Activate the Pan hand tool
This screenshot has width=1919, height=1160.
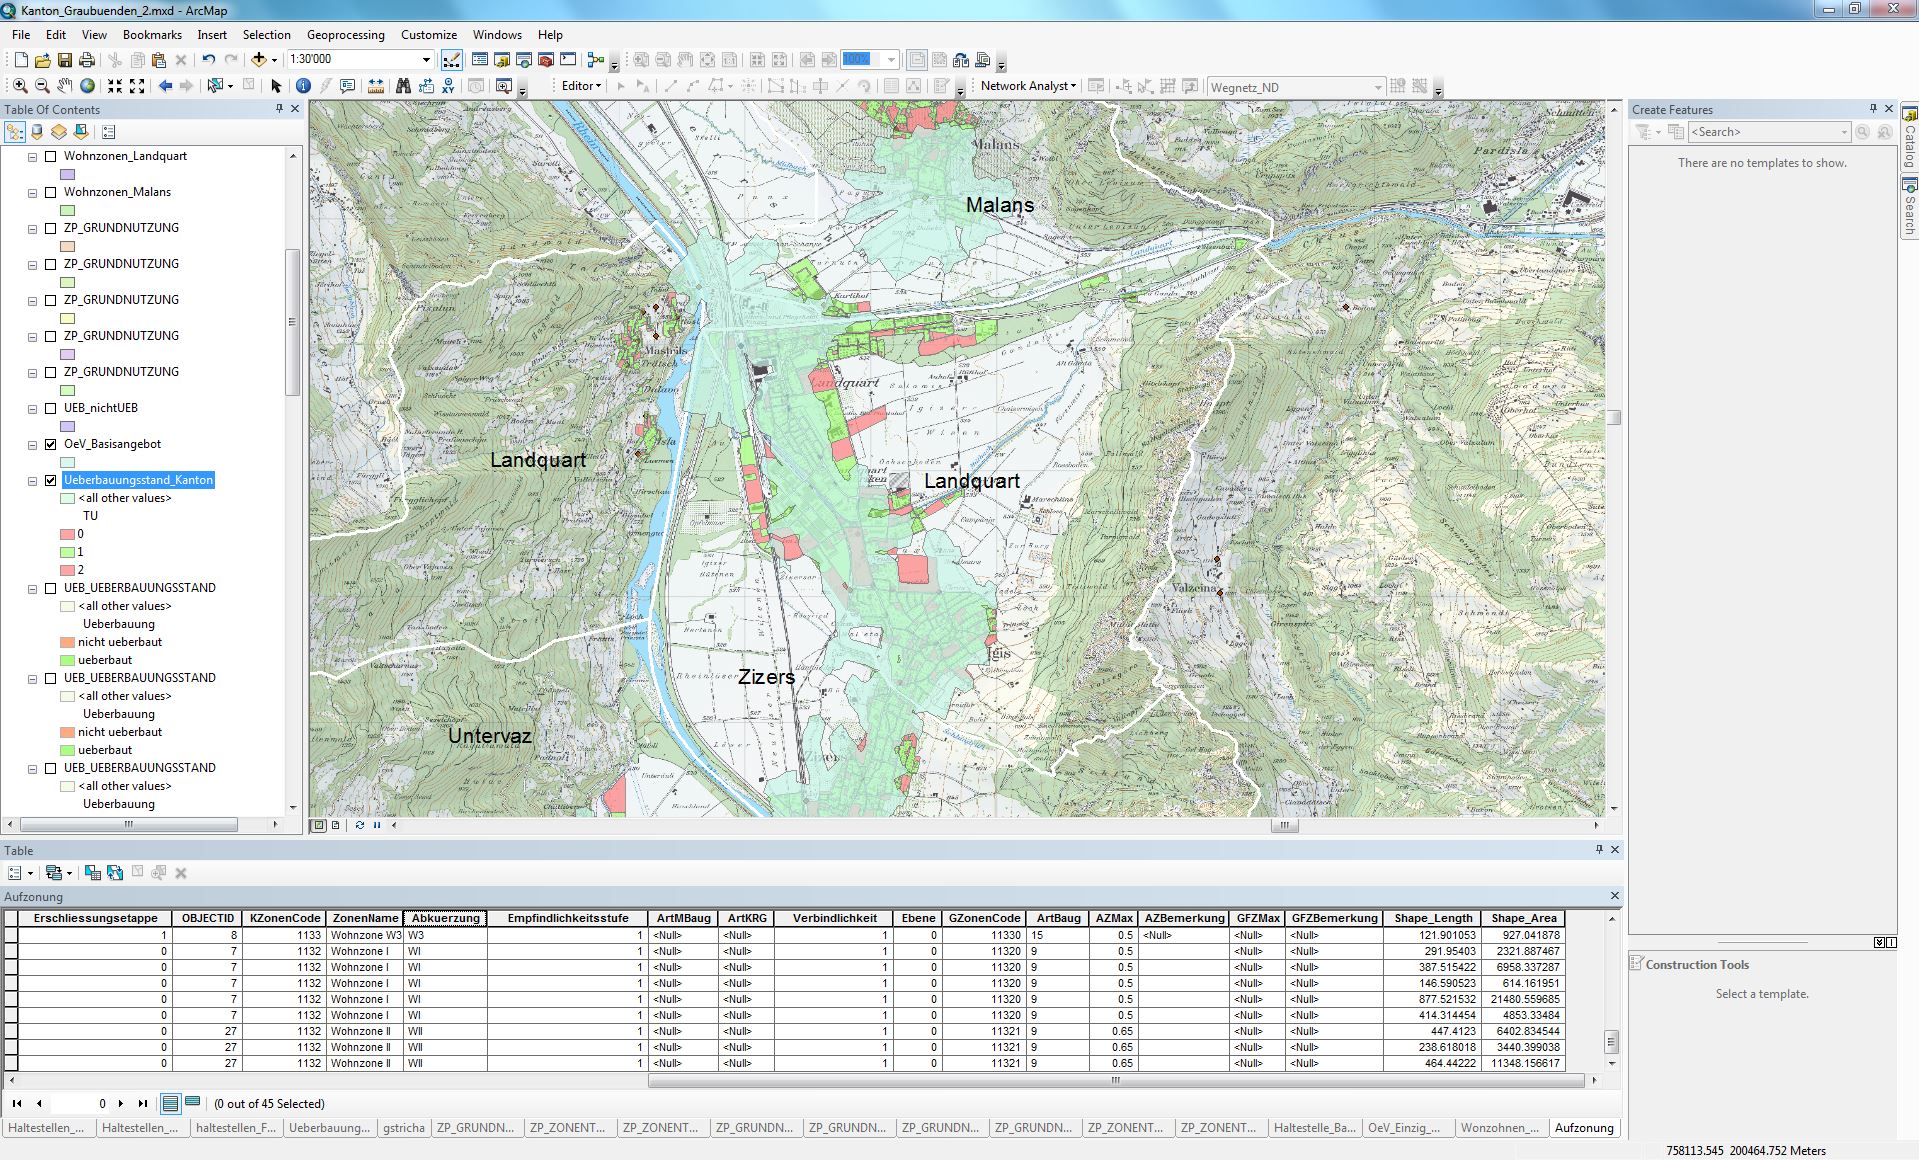click(x=64, y=86)
